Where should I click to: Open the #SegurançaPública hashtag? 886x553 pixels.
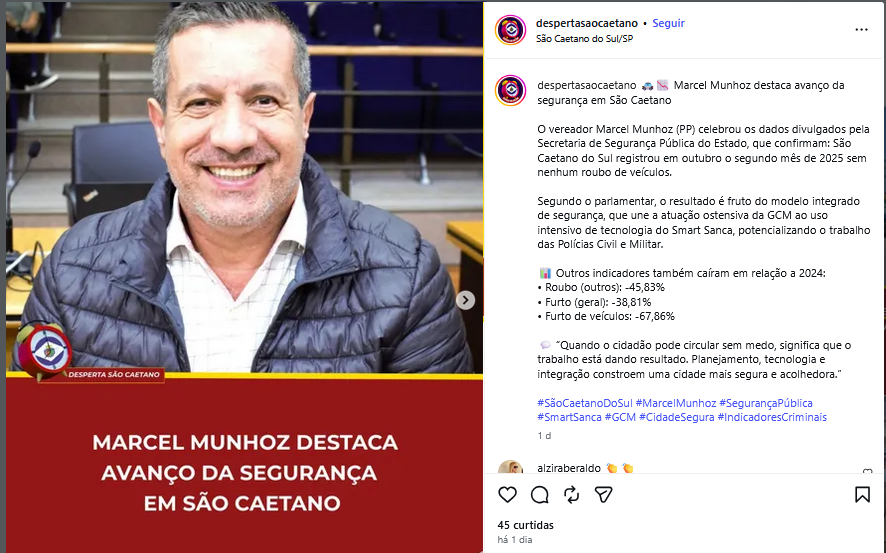click(766, 403)
